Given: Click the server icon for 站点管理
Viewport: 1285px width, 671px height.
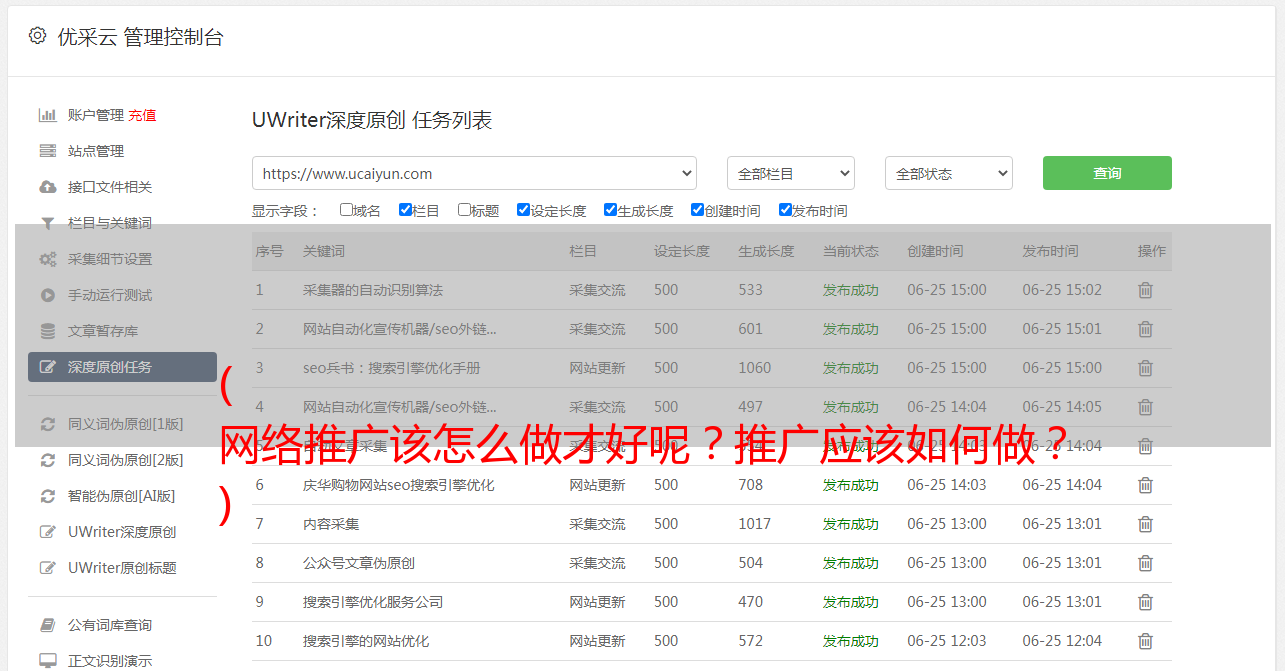Looking at the screenshot, I should coord(47,151).
